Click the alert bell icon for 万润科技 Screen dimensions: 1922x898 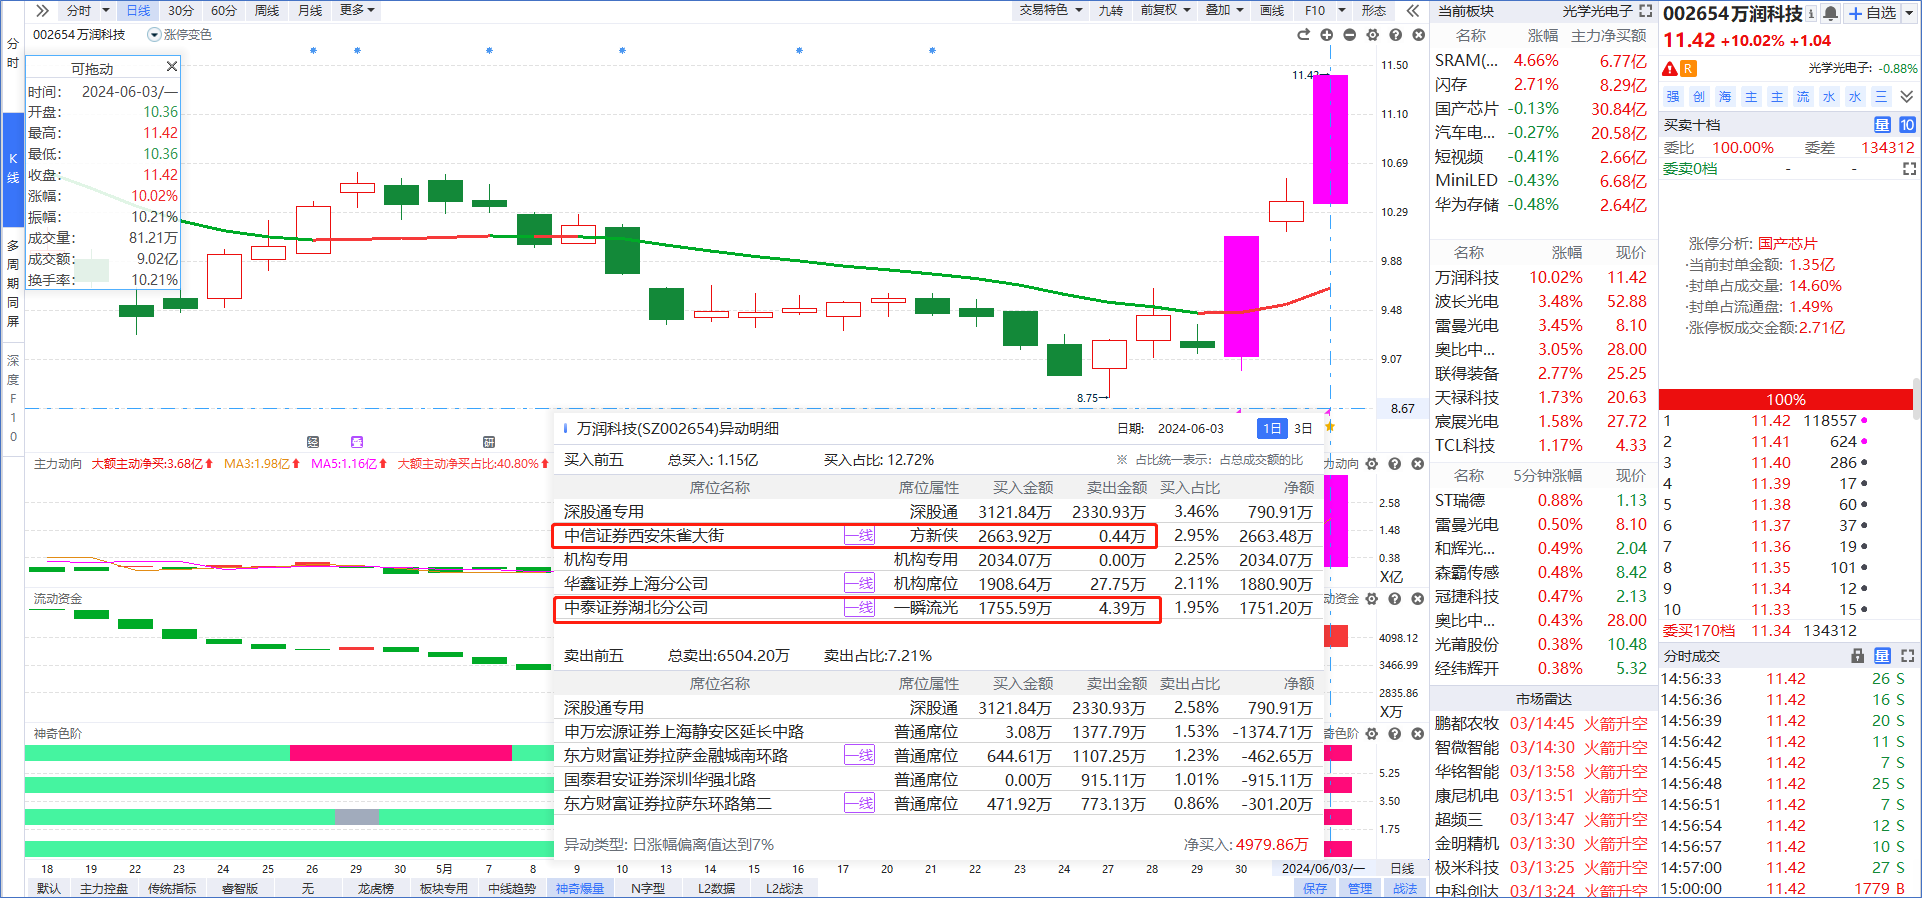point(1830,13)
